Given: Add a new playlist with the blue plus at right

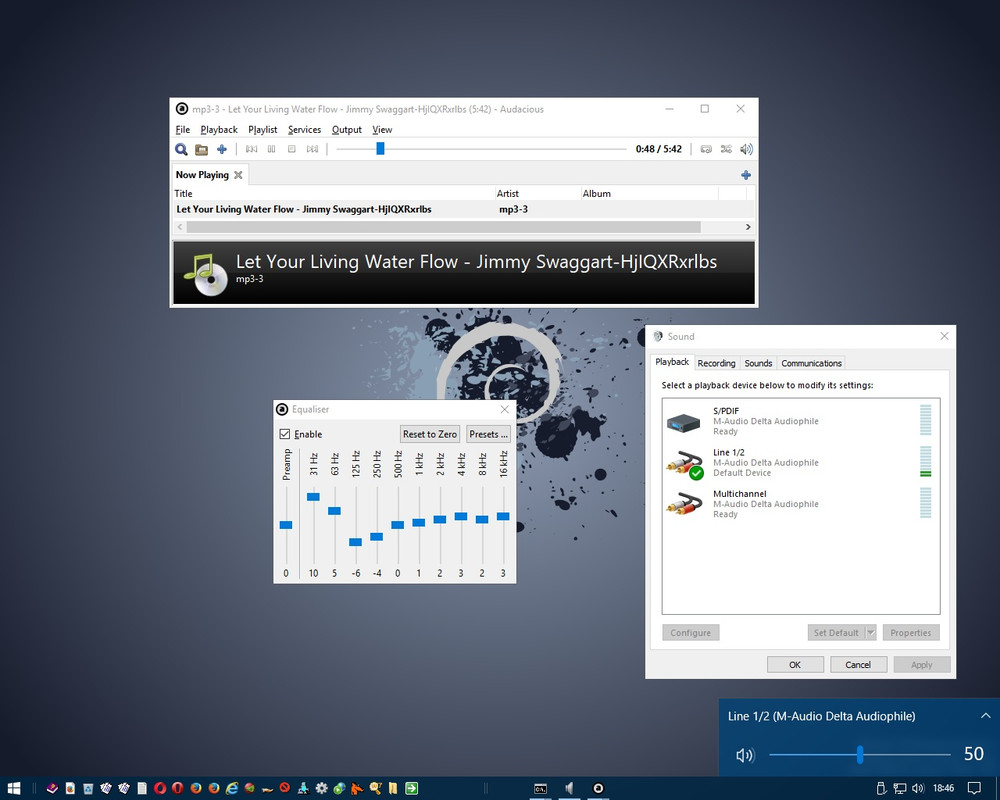Looking at the screenshot, I should pos(746,175).
